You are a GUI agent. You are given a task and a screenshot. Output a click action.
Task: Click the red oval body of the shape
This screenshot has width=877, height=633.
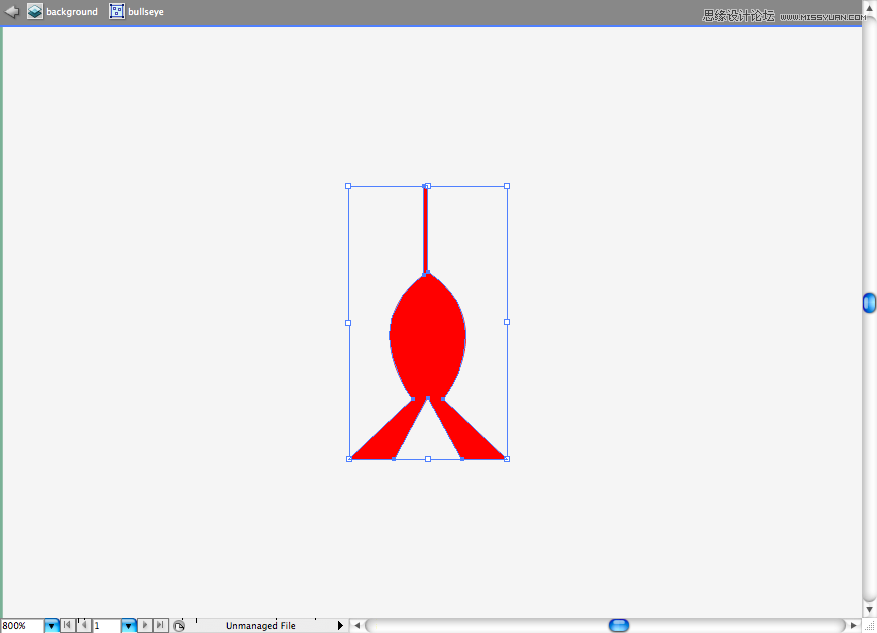(x=428, y=337)
